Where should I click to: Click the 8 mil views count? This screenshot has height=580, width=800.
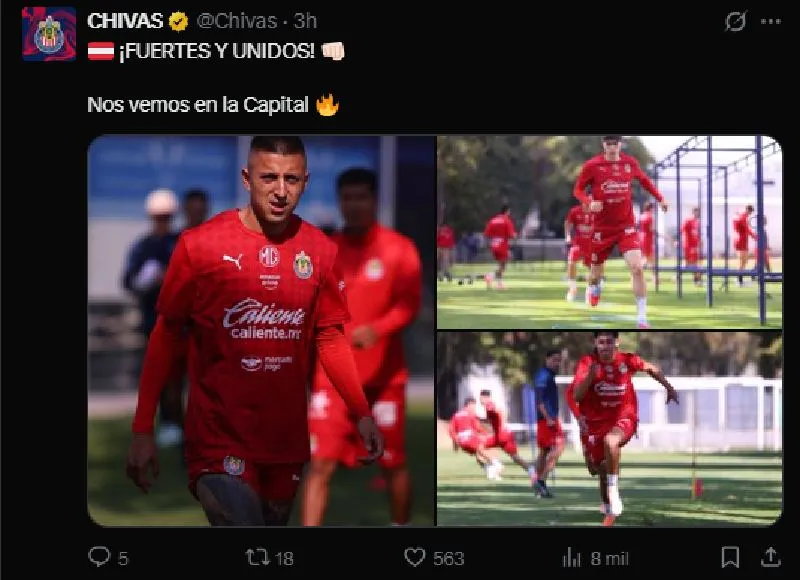coord(610,559)
